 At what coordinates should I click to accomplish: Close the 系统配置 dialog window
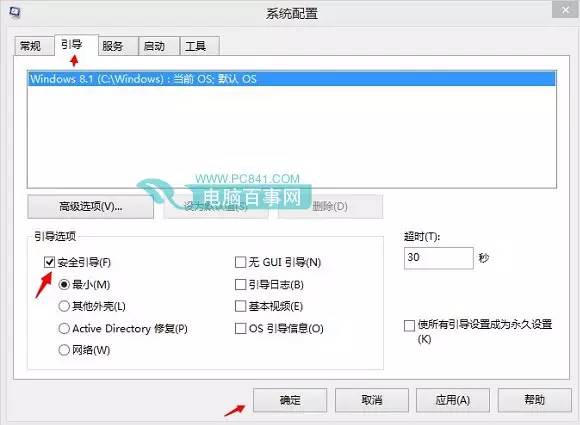[x=565, y=10]
